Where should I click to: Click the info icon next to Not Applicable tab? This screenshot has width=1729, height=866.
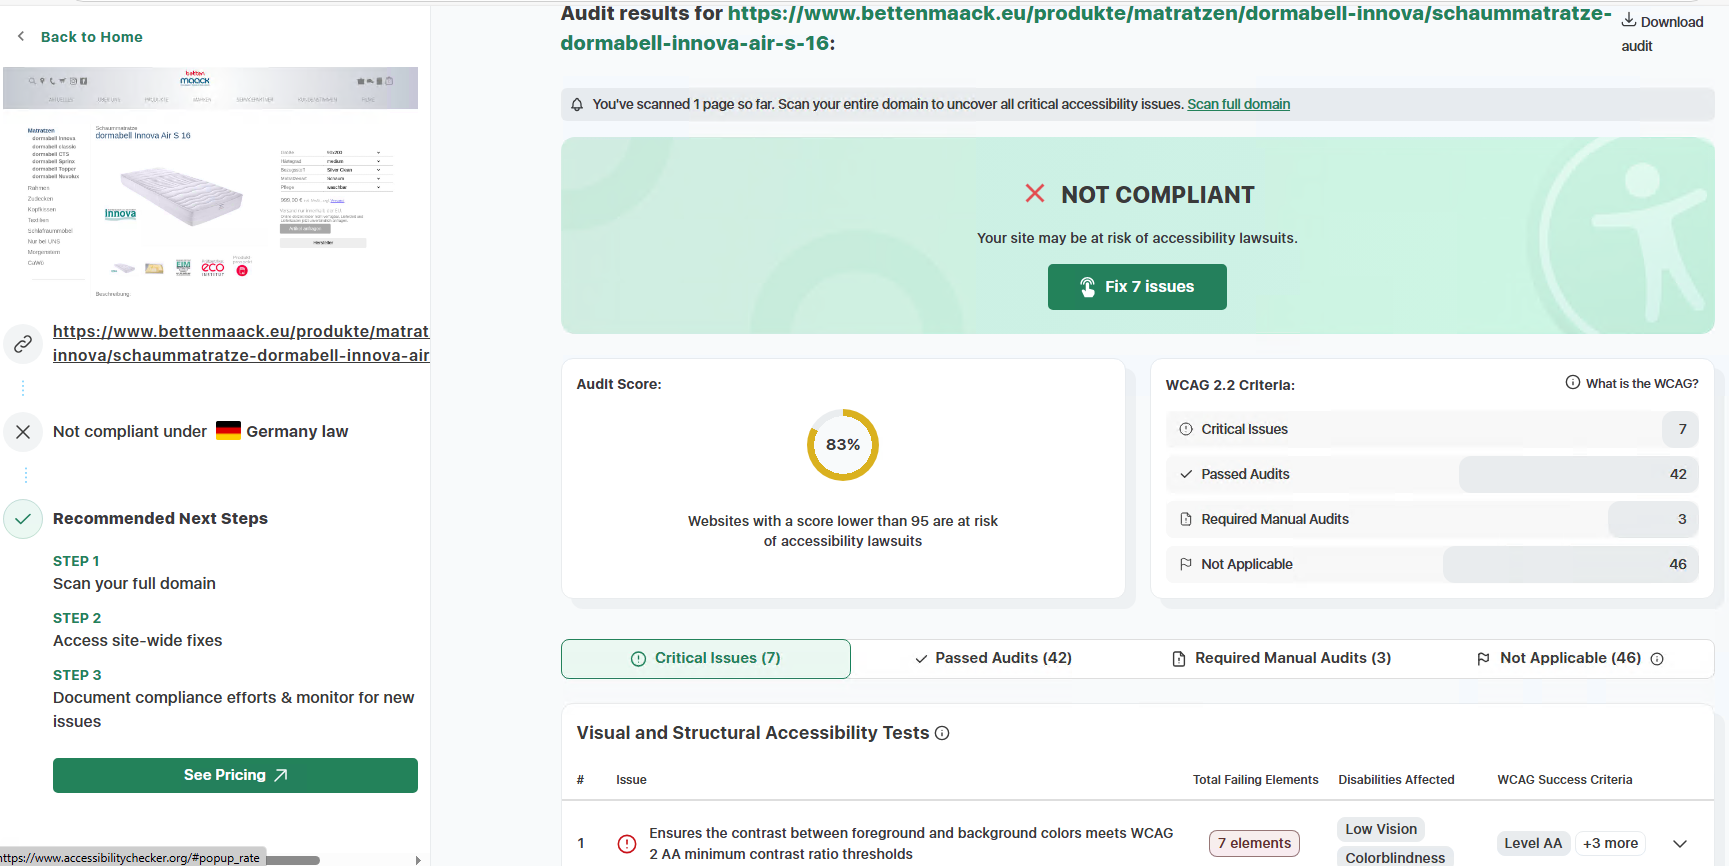coord(1657,659)
